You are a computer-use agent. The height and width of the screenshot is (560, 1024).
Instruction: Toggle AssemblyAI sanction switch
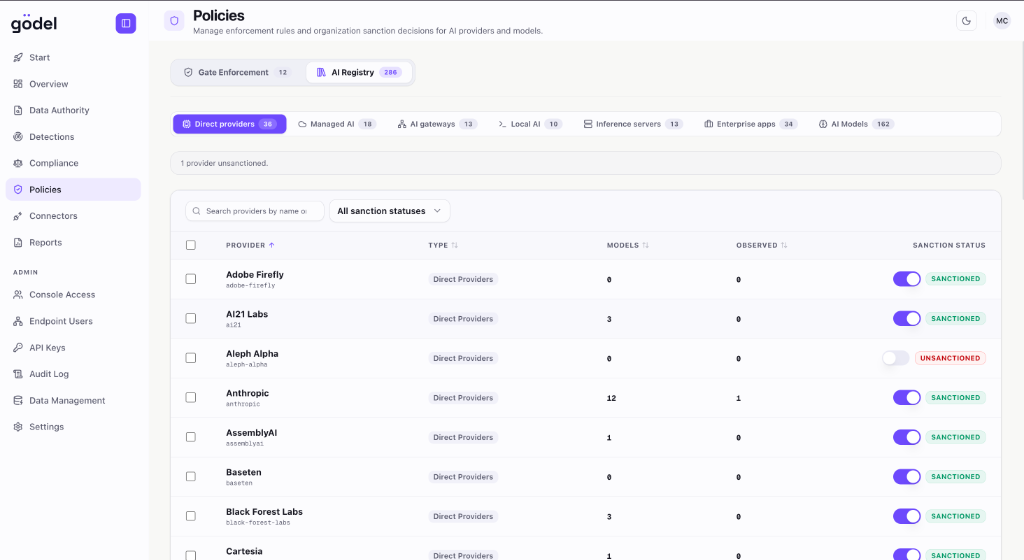click(906, 437)
